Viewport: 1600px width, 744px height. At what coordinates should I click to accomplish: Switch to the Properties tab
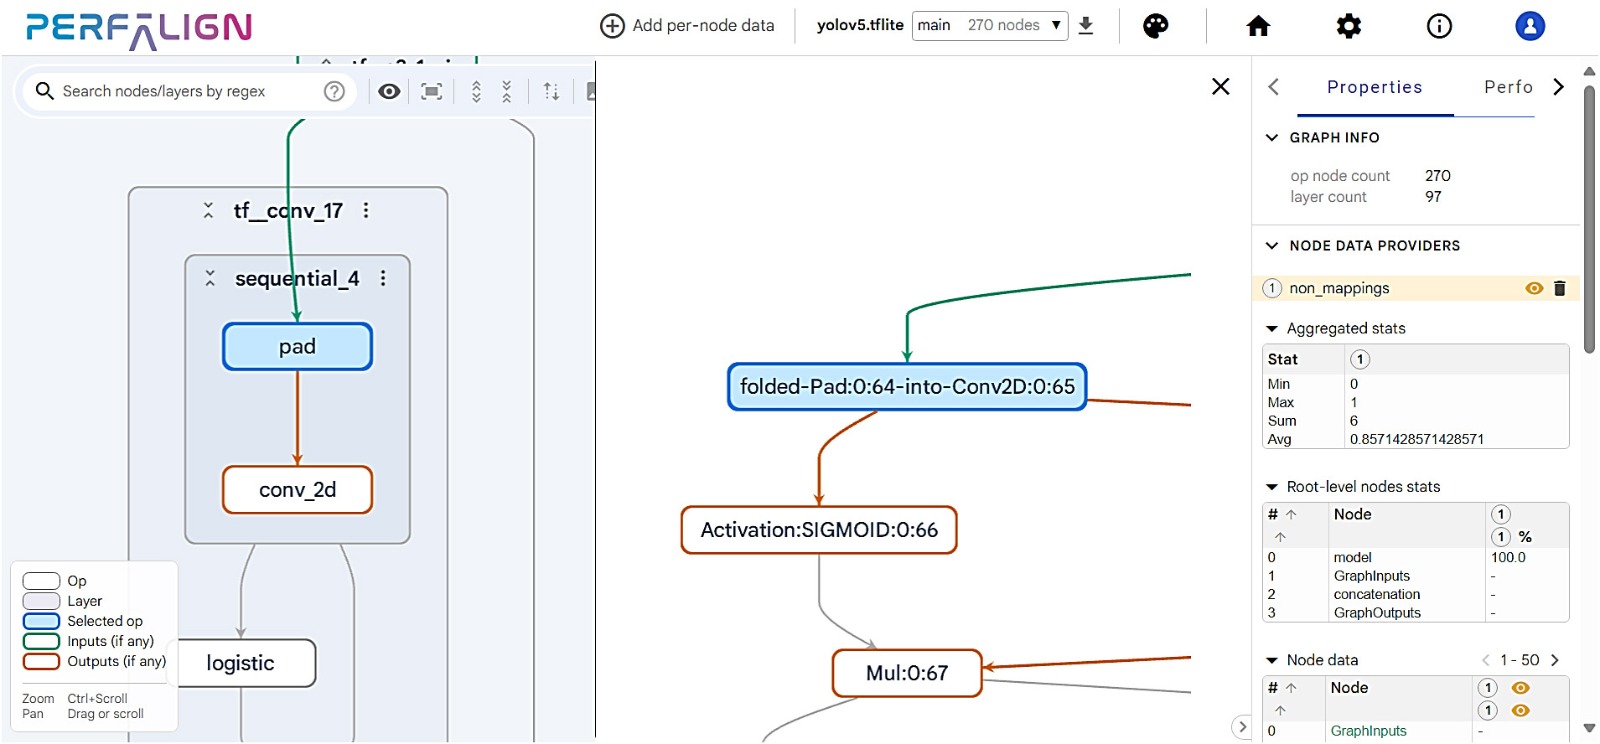(1374, 87)
